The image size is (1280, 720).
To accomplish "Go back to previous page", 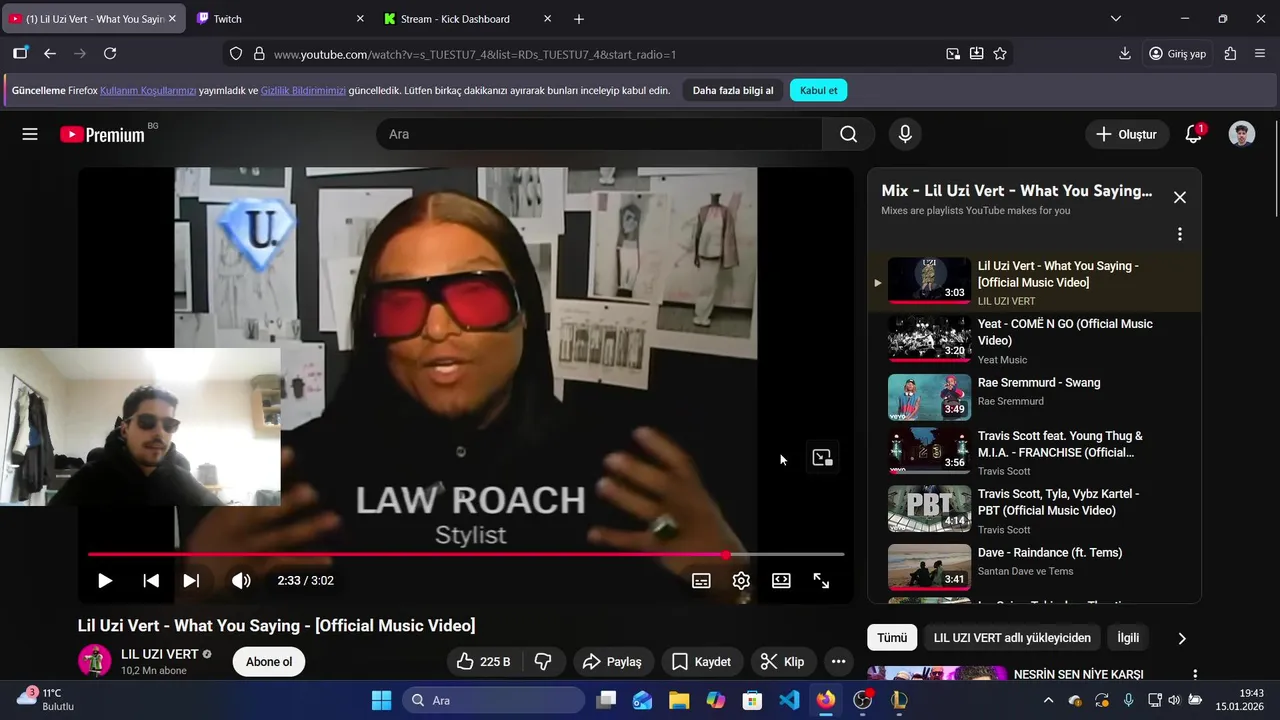I will [50, 54].
